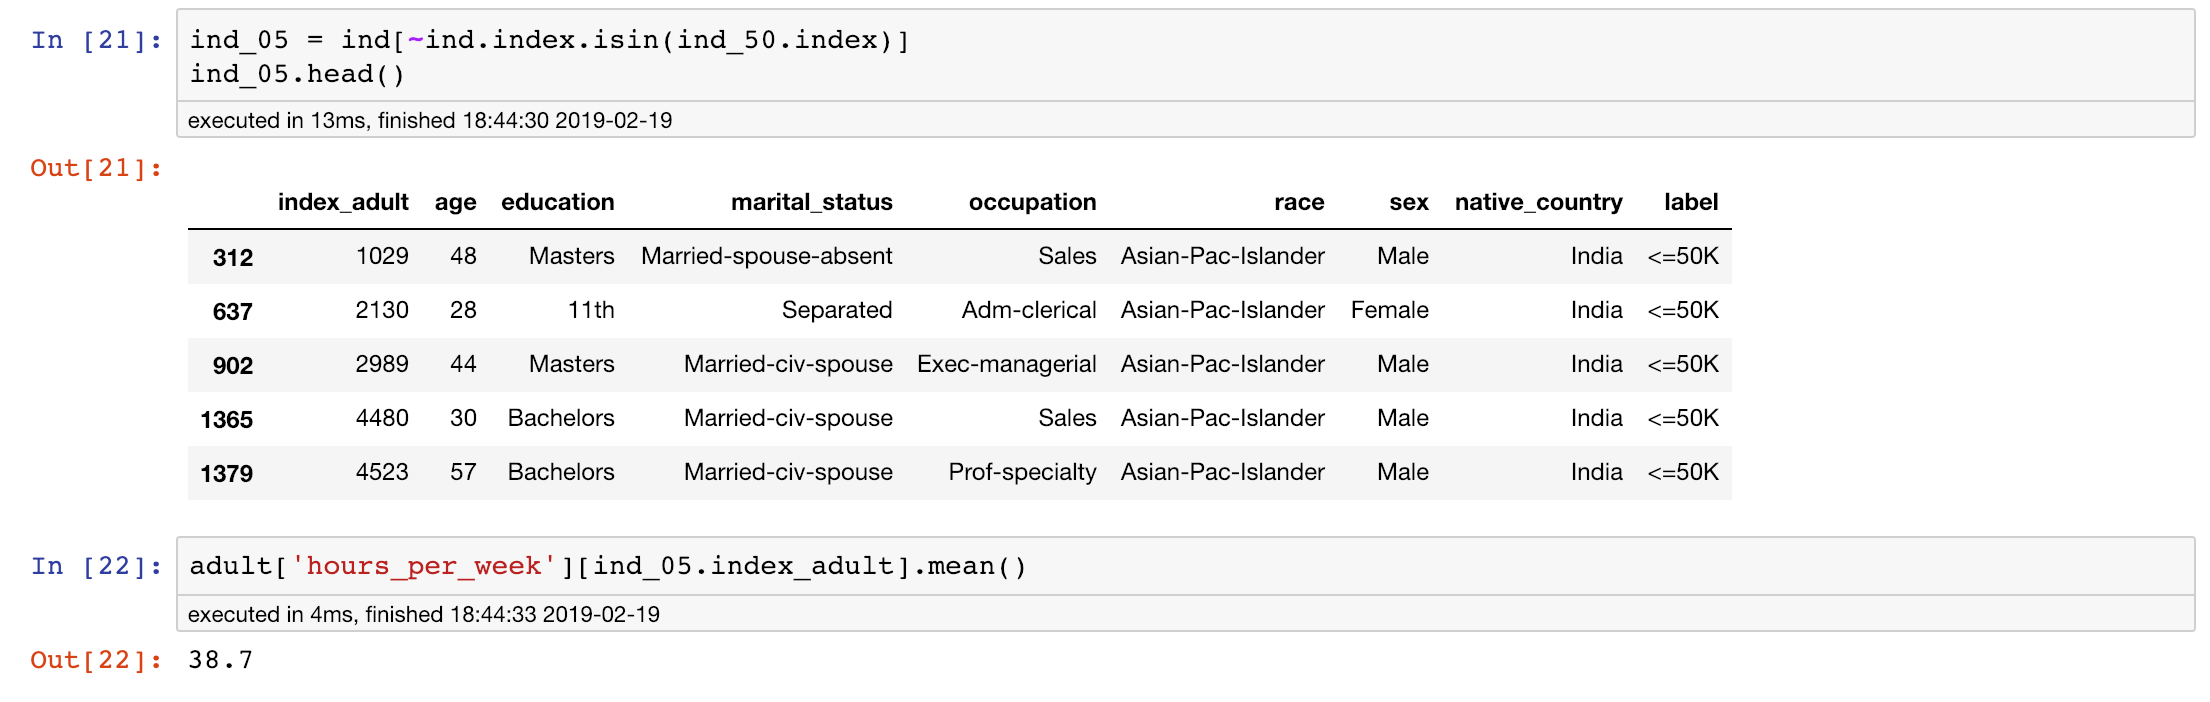The image size is (2210, 702).
Task: Click the index_adult column header
Action: pos(343,202)
